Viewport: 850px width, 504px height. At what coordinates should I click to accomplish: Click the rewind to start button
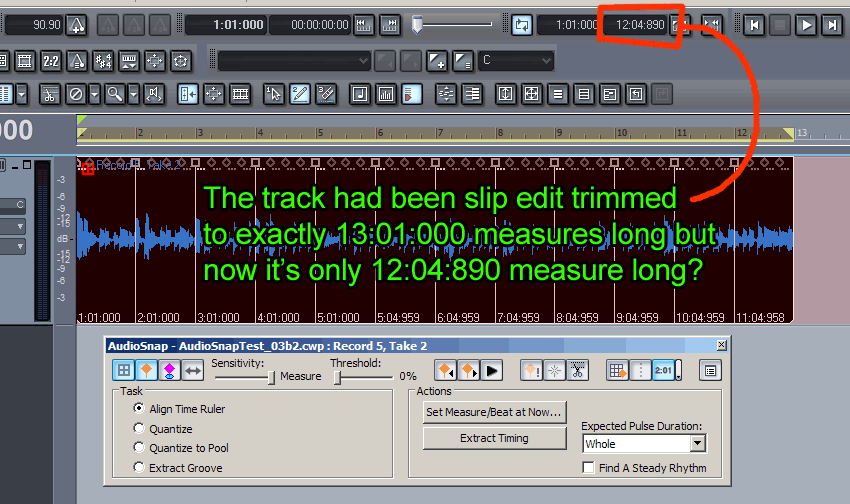click(x=755, y=25)
